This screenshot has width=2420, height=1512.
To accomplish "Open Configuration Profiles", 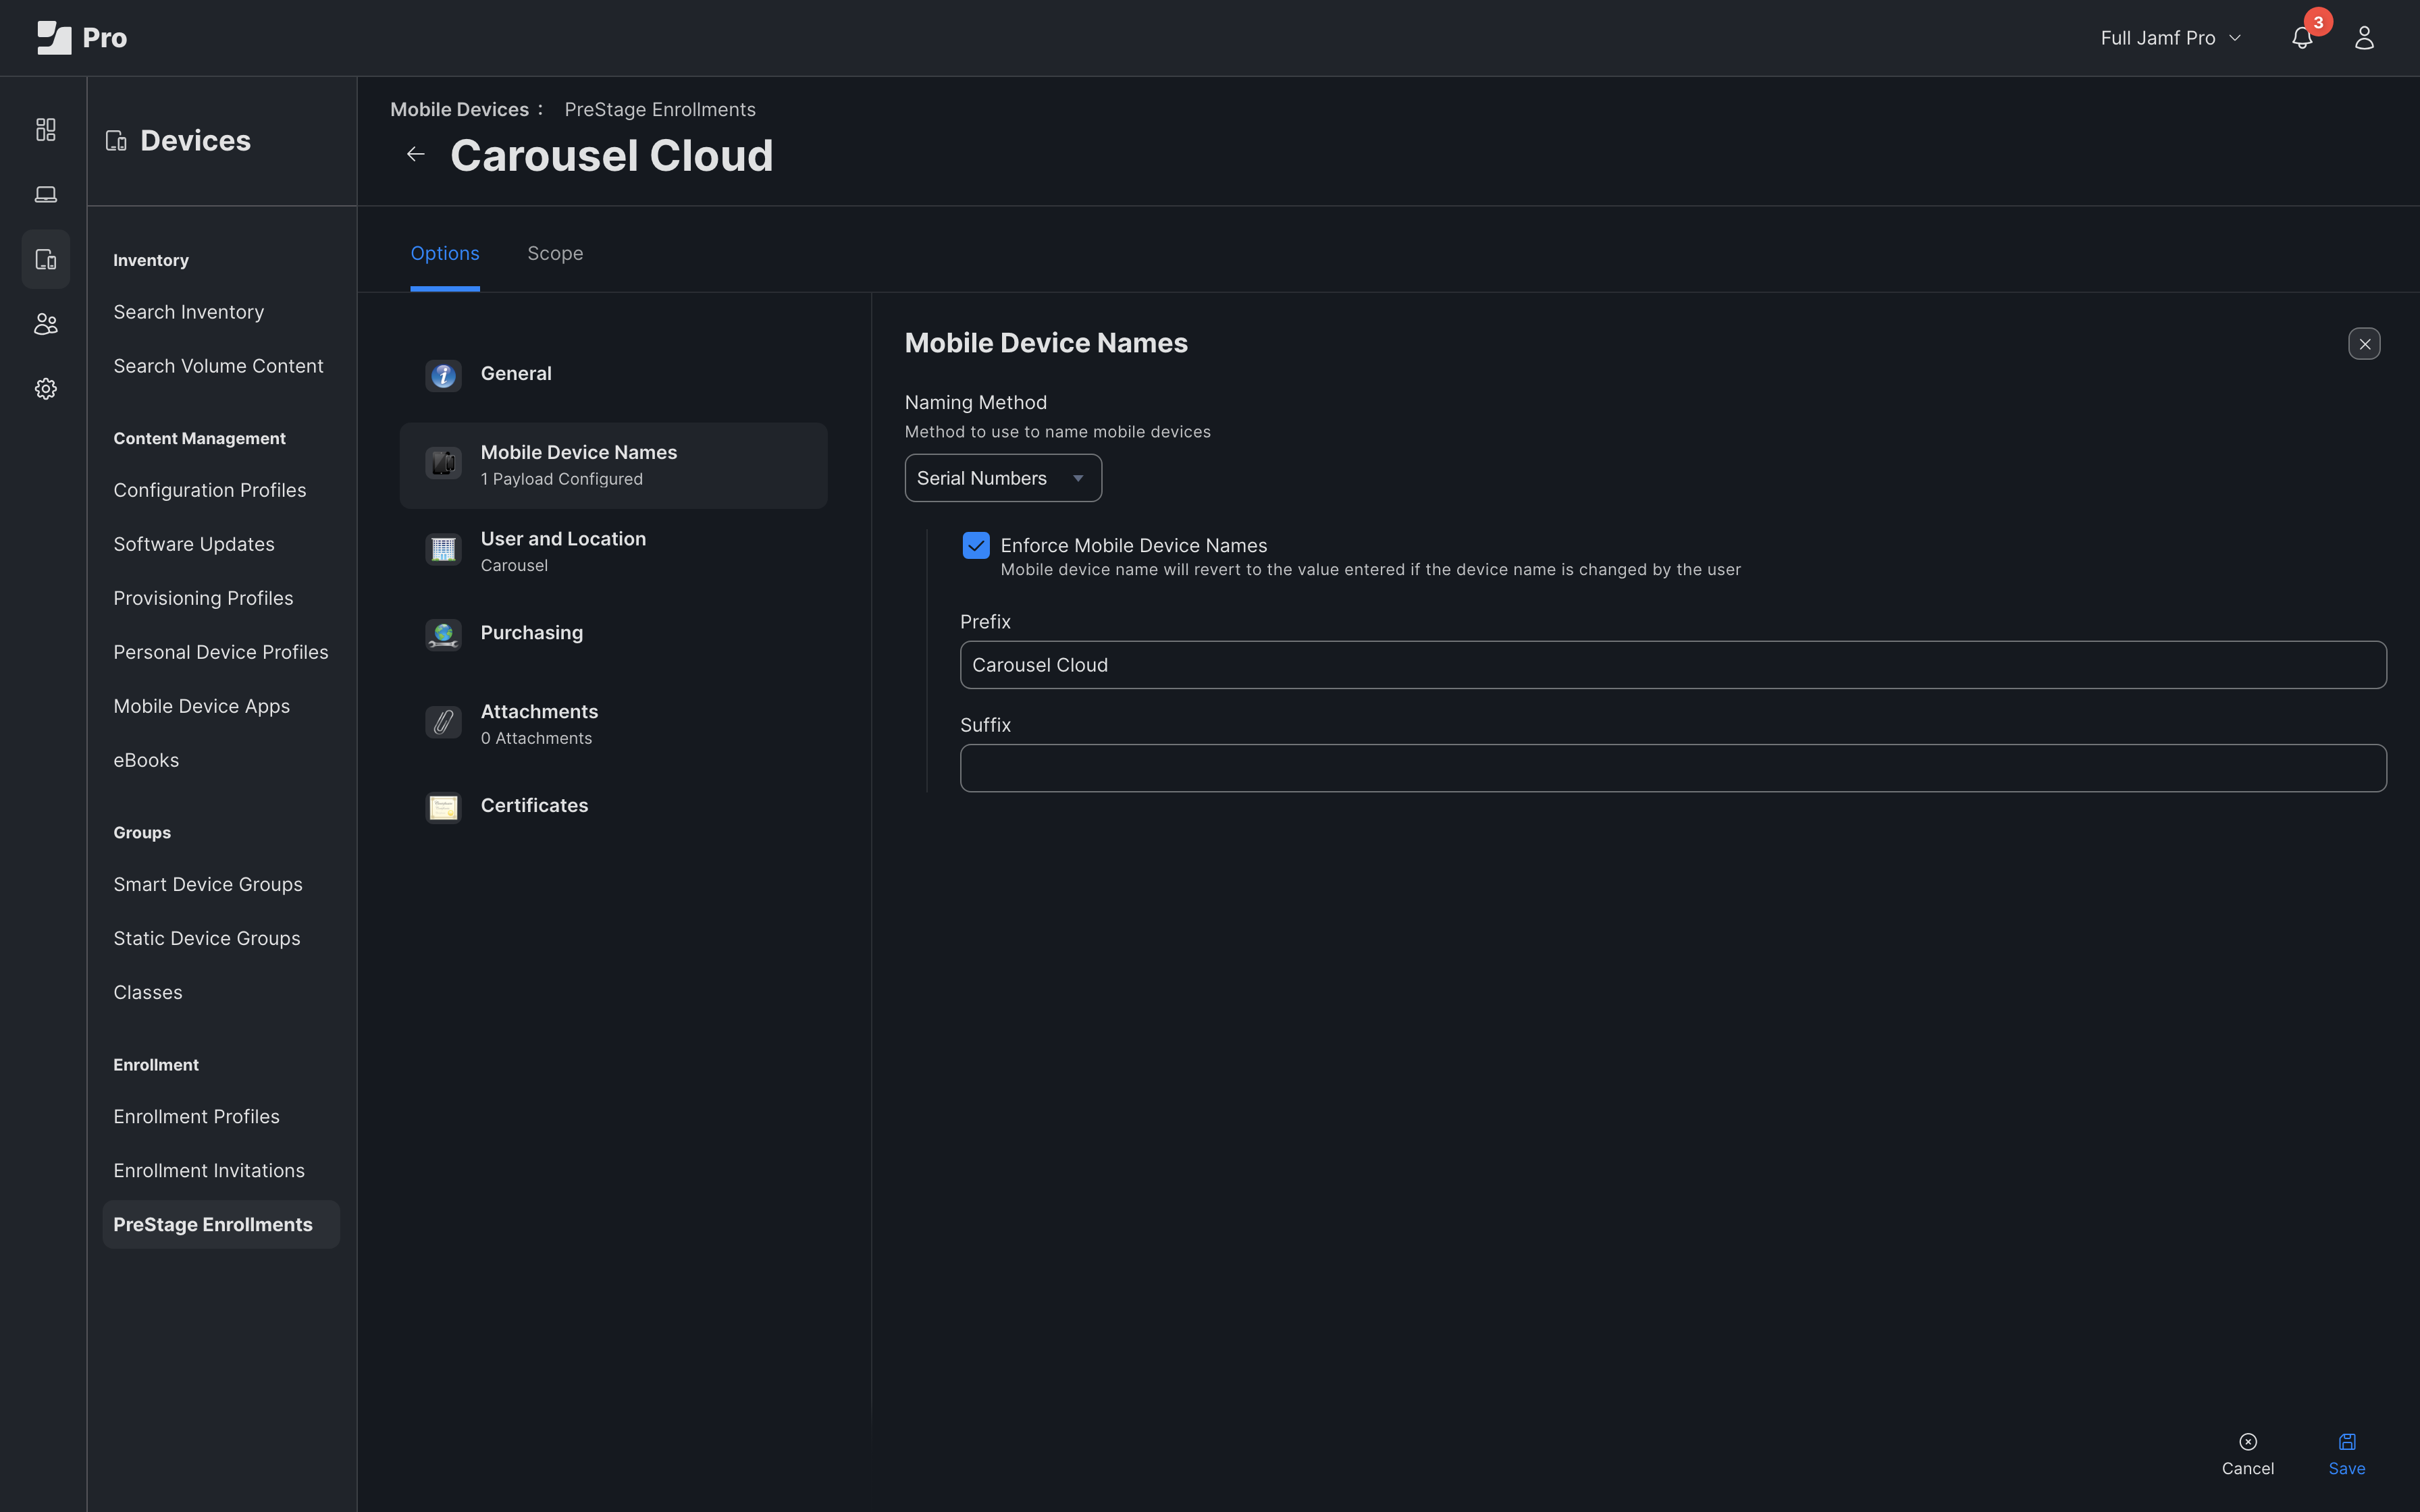I will coord(210,490).
